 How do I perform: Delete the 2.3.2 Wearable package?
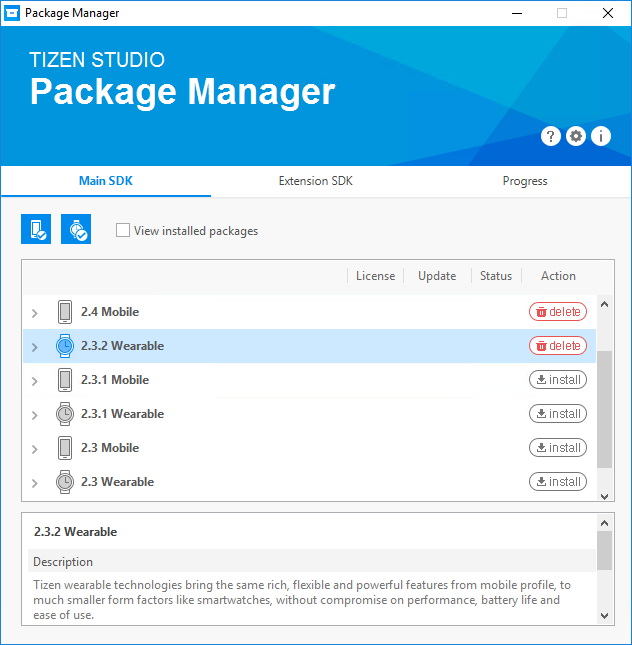(557, 346)
